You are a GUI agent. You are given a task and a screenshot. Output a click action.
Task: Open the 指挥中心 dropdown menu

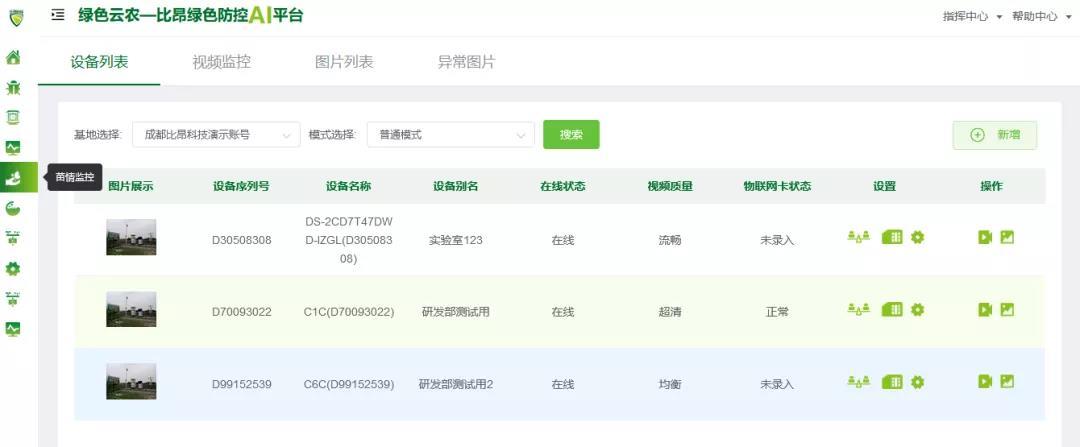click(972, 17)
